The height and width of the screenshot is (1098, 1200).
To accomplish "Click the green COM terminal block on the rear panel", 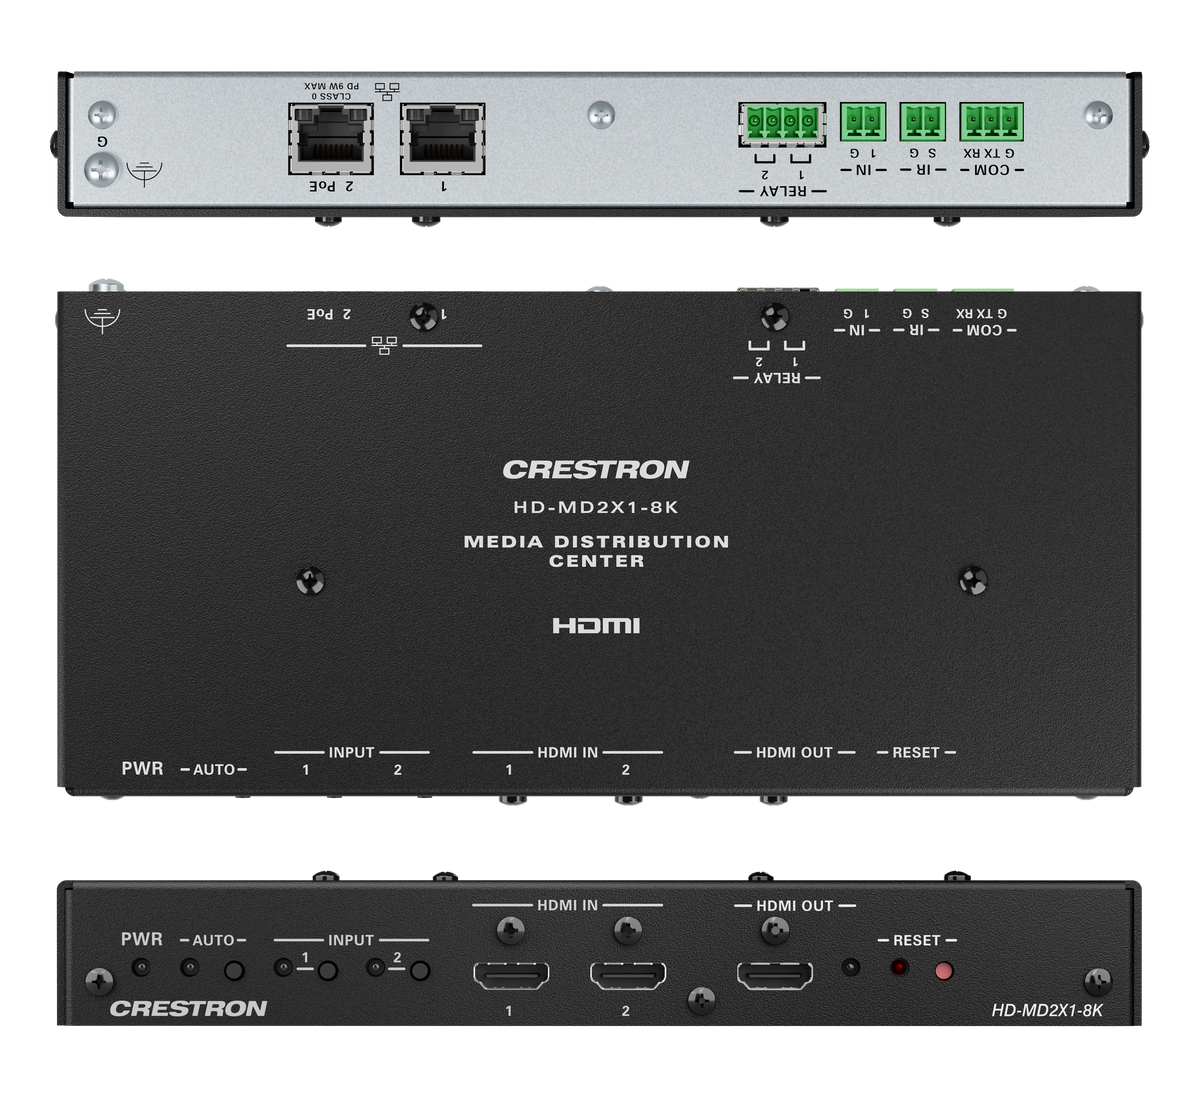I will point(992,122).
